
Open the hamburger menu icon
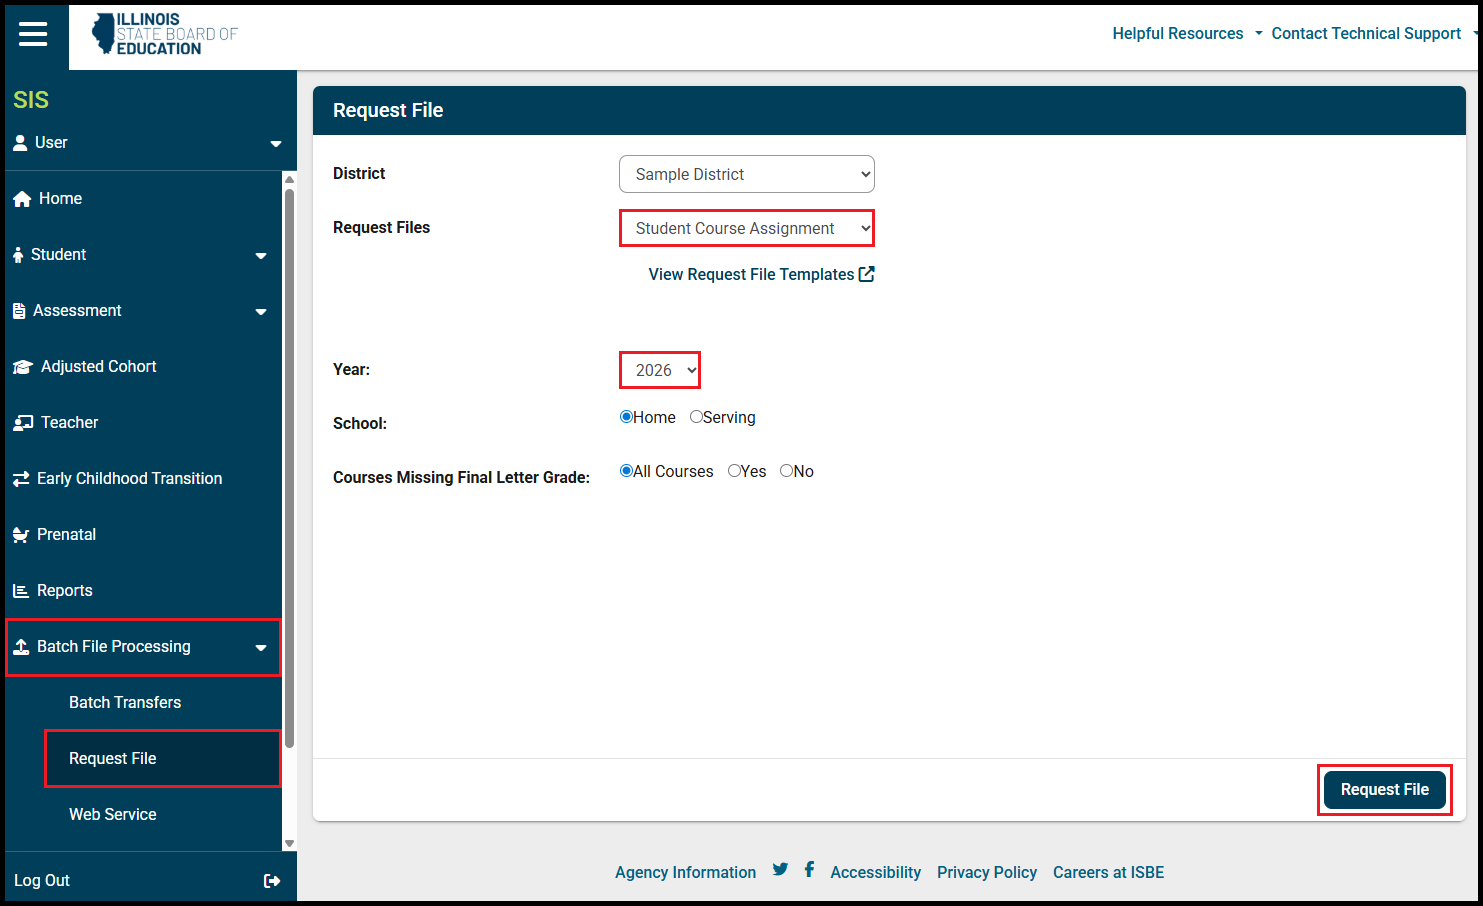click(33, 34)
